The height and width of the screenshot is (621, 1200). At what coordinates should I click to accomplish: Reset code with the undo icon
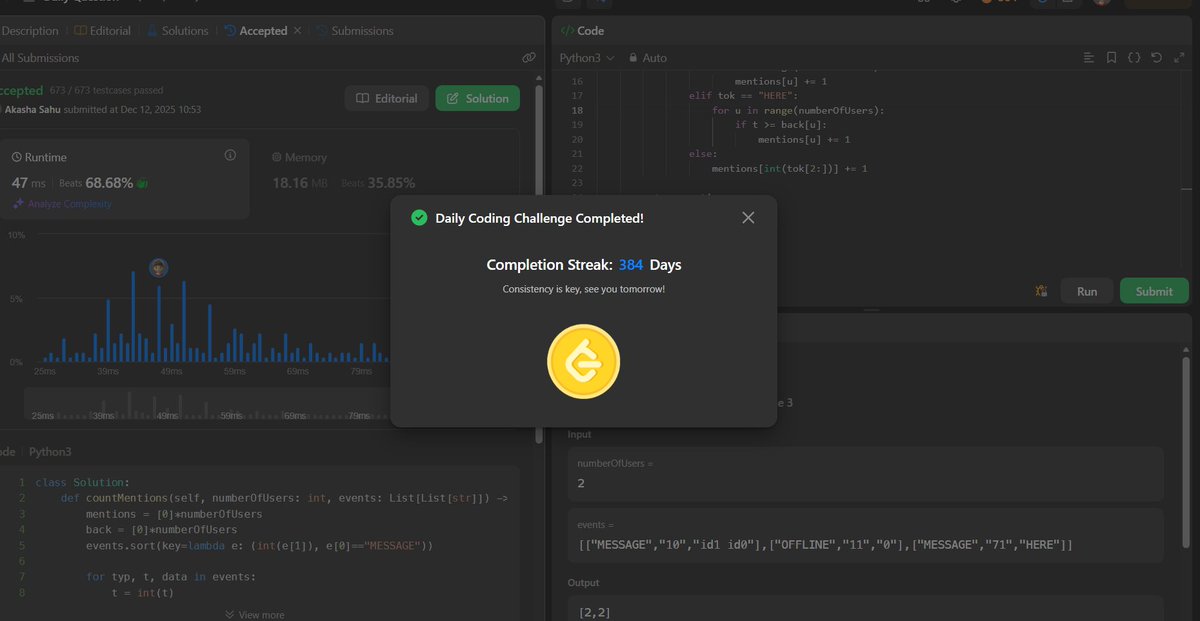click(1156, 57)
